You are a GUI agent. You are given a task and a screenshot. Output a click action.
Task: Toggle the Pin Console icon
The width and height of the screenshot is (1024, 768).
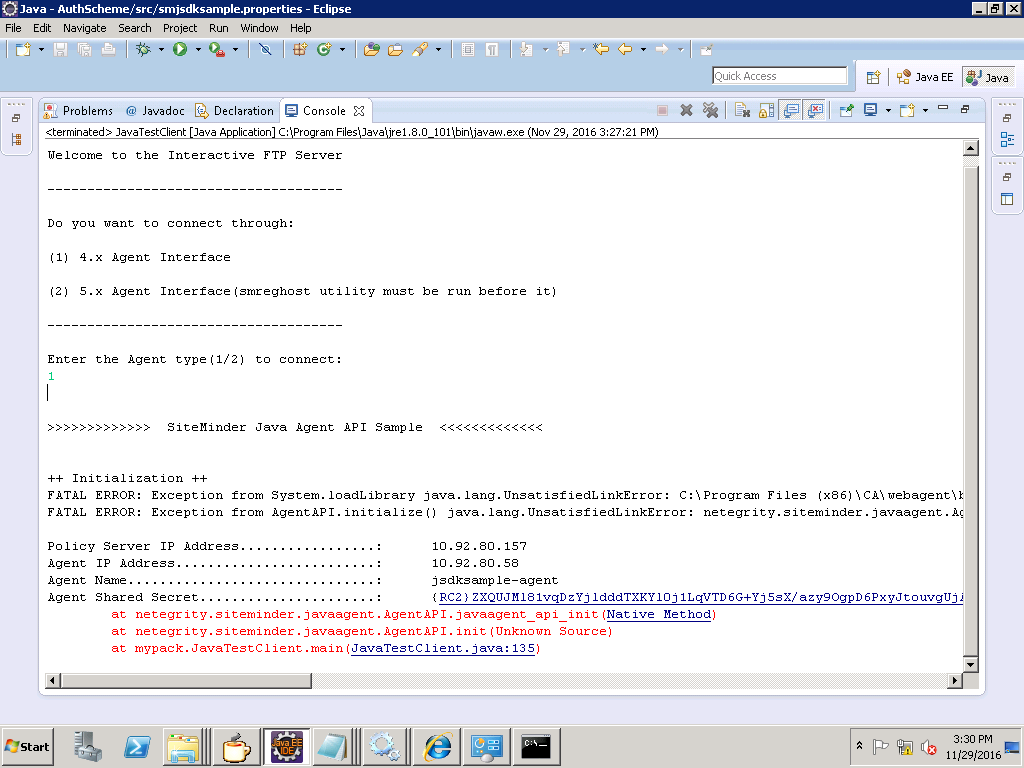(x=846, y=110)
